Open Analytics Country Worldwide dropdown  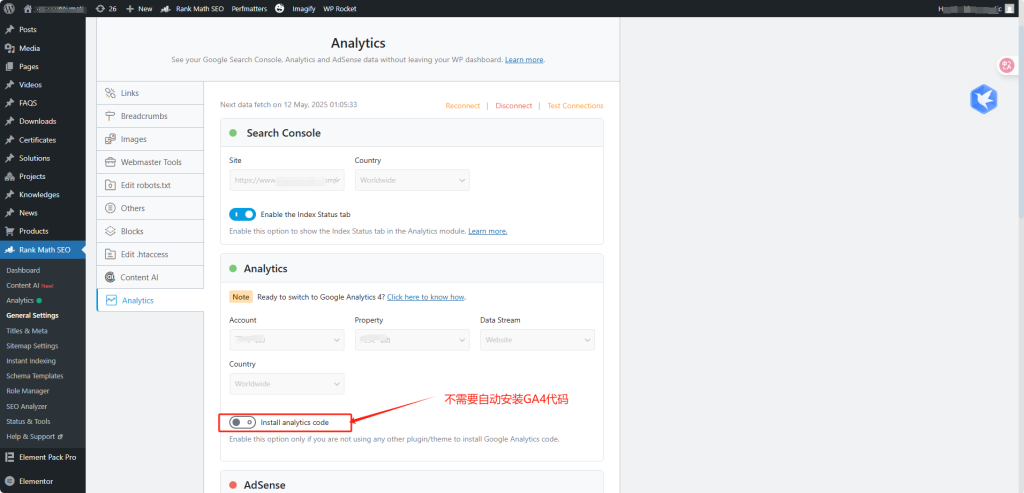click(287, 384)
